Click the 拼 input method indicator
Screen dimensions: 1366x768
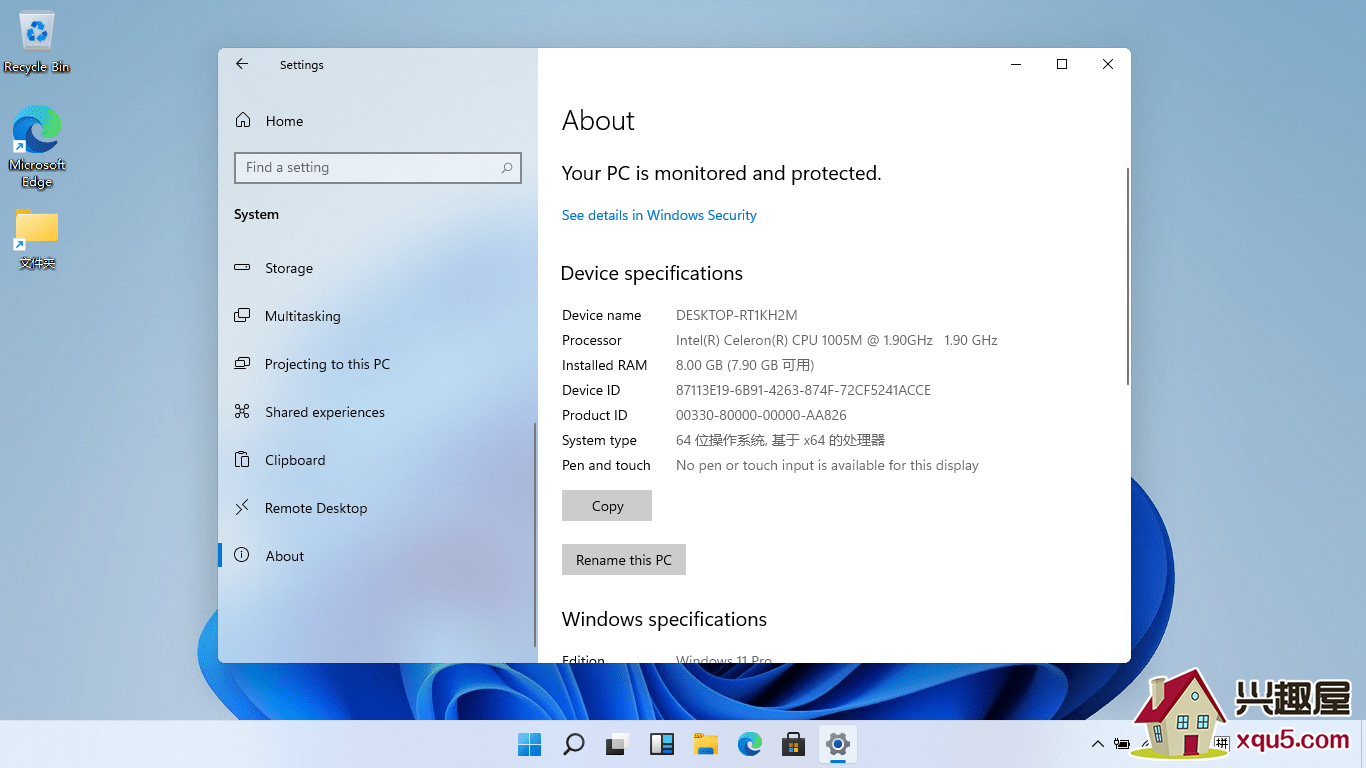click(1221, 744)
